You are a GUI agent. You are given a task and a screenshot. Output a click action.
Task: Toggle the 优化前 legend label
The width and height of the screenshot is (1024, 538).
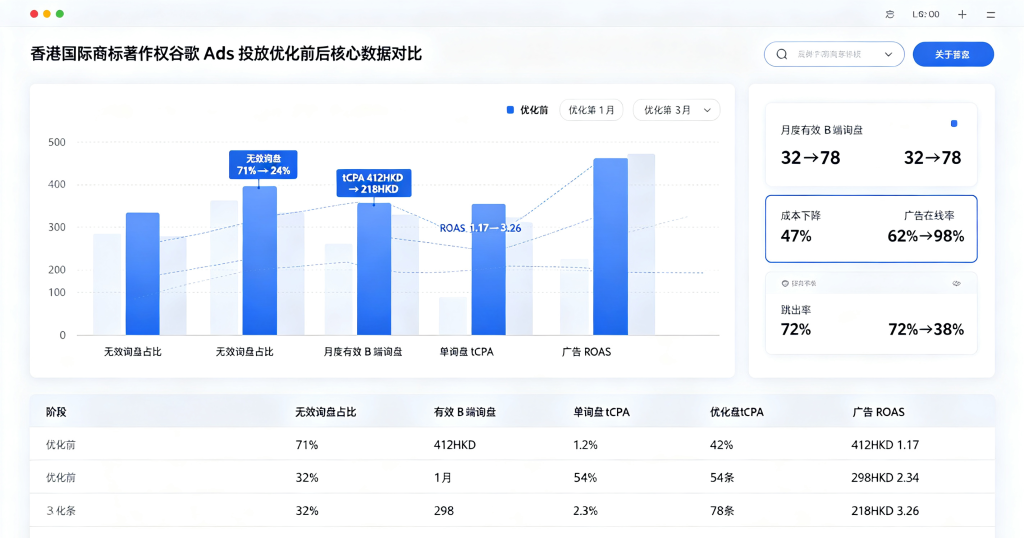point(534,110)
